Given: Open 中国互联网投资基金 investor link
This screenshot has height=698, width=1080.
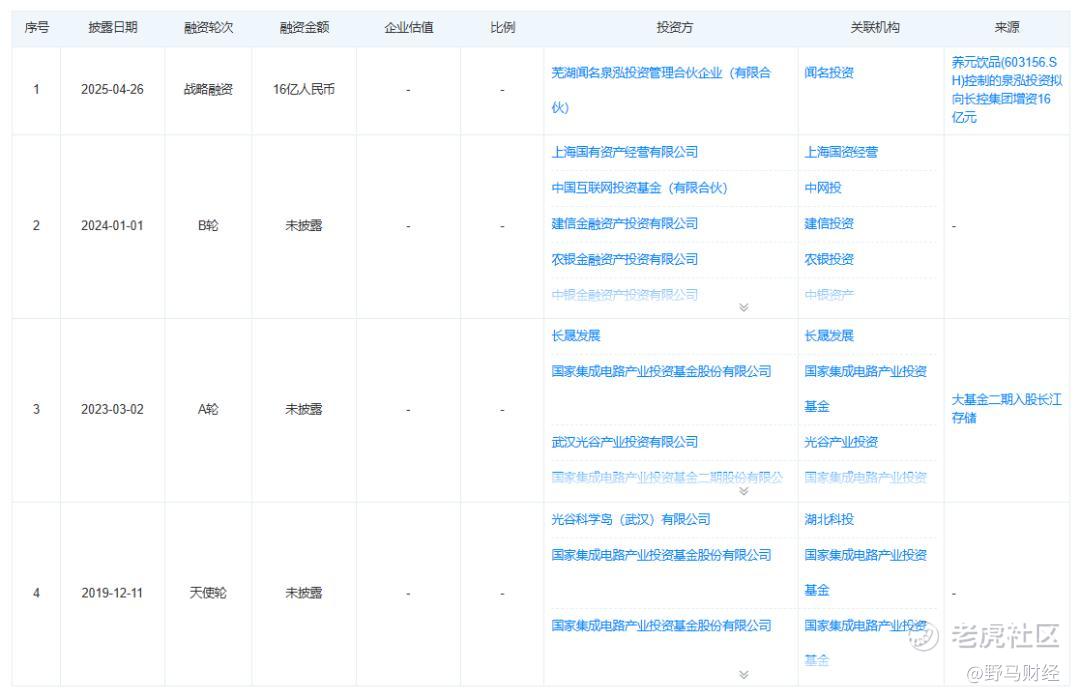Looking at the screenshot, I should click(x=639, y=187).
